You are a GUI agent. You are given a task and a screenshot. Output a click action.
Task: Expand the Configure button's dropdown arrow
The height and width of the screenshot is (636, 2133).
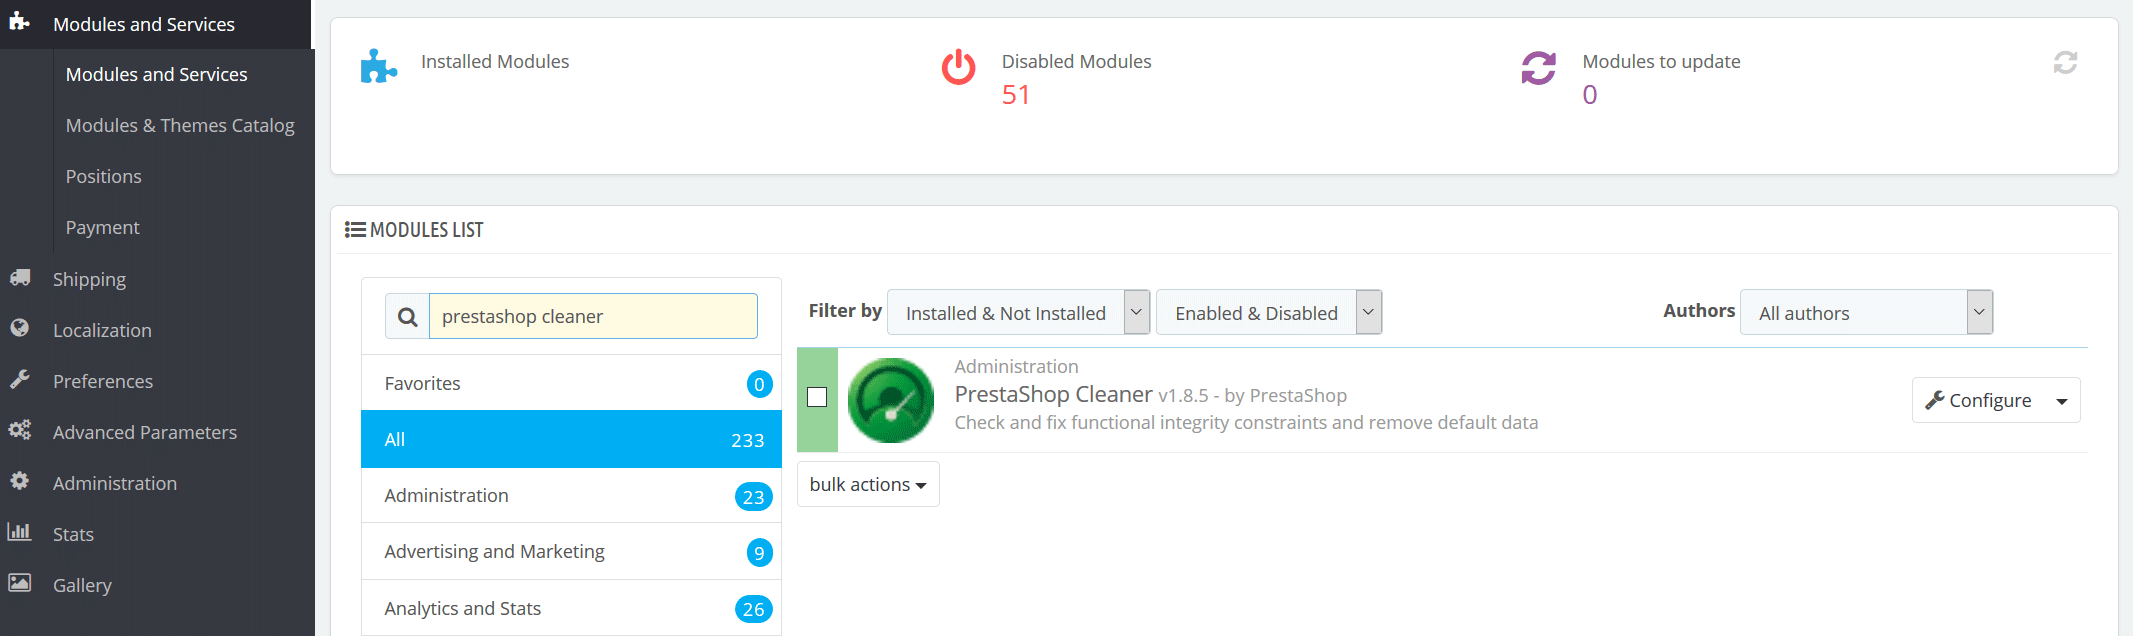tap(2062, 401)
